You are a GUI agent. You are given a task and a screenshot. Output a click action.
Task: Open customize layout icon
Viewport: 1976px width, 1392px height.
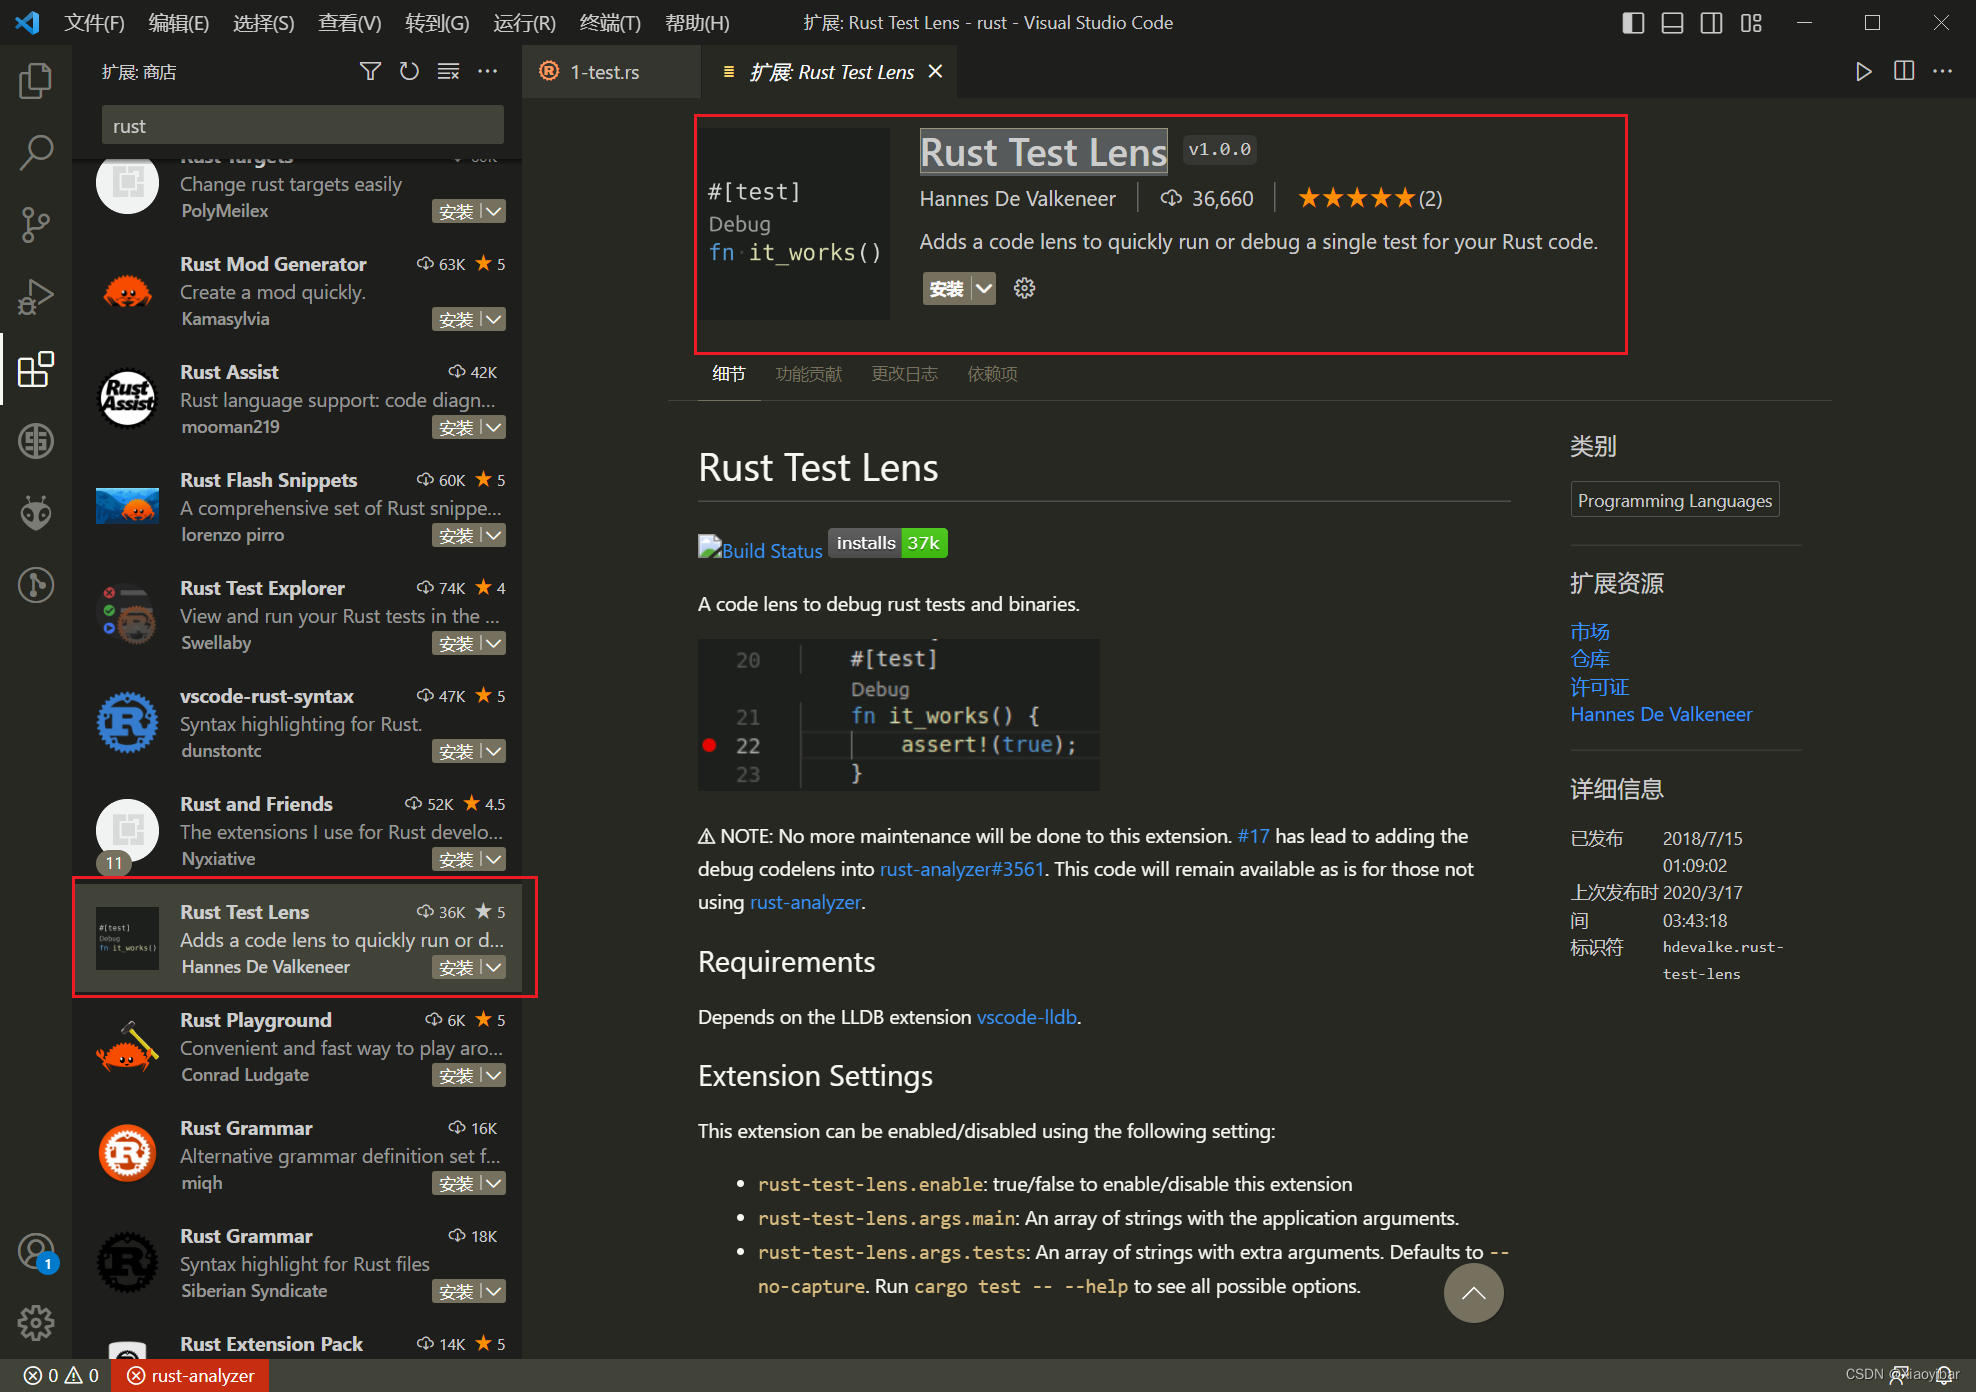(x=1751, y=22)
